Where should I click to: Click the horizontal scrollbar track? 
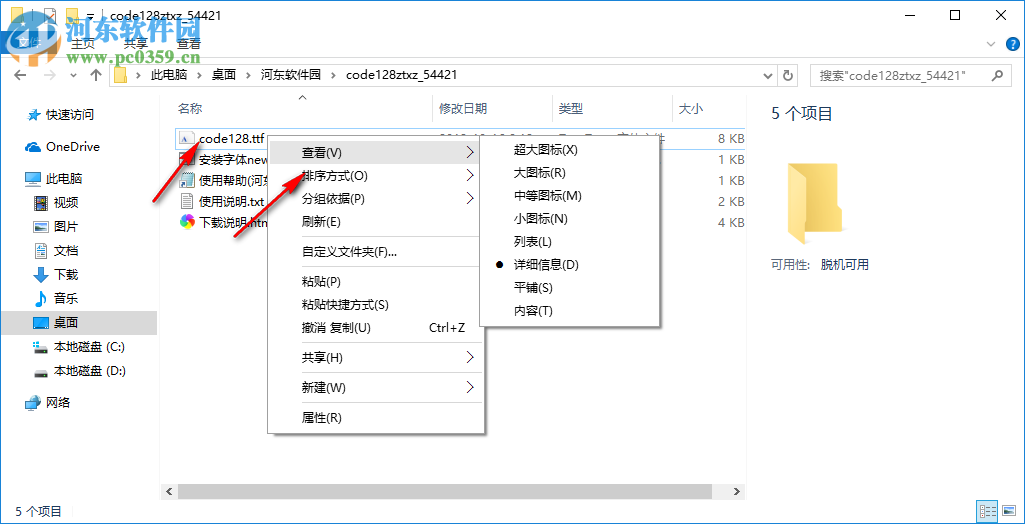pyautogui.click(x=445, y=491)
